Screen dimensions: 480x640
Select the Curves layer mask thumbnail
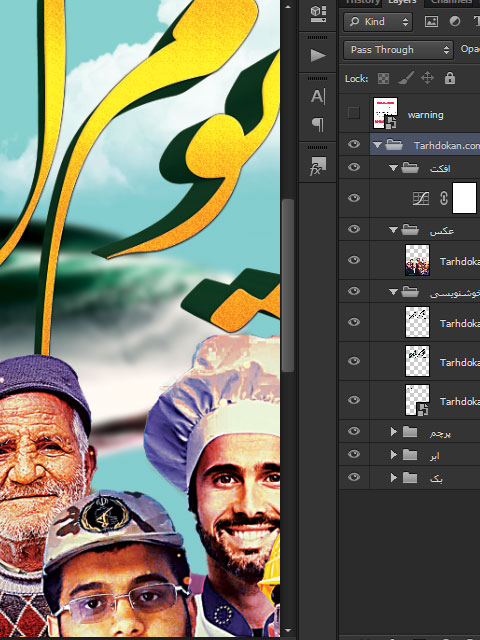click(x=464, y=198)
